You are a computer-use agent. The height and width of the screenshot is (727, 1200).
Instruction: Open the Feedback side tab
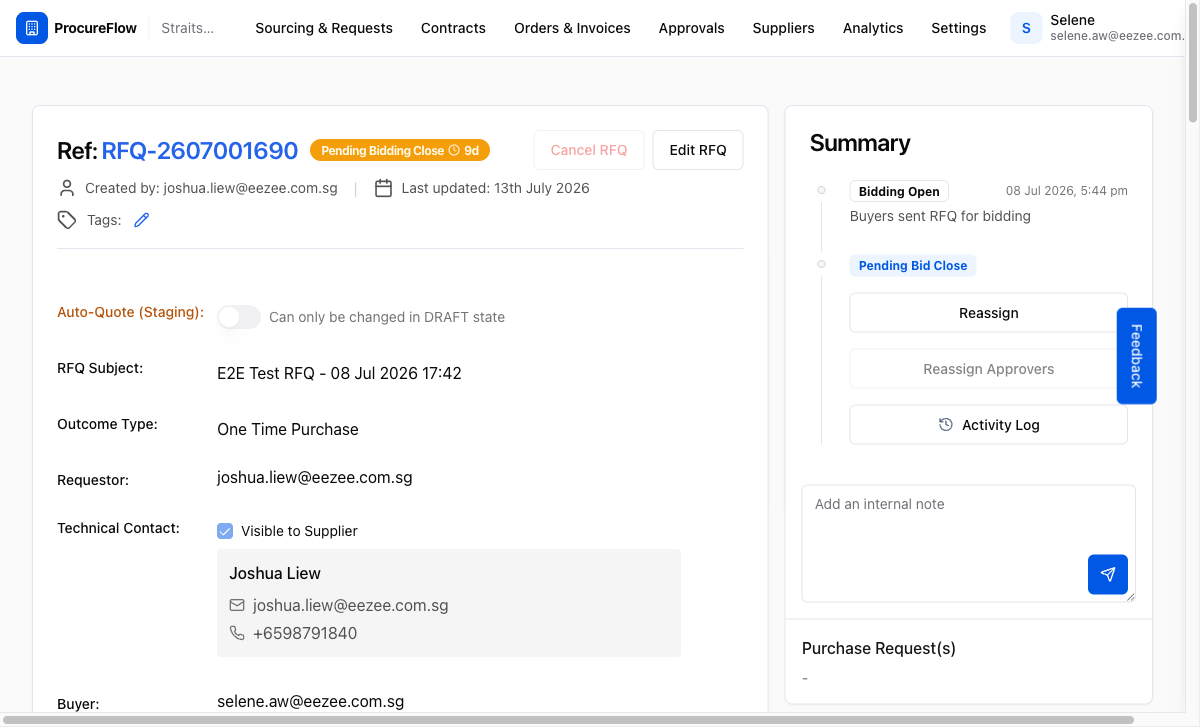(1136, 356)
